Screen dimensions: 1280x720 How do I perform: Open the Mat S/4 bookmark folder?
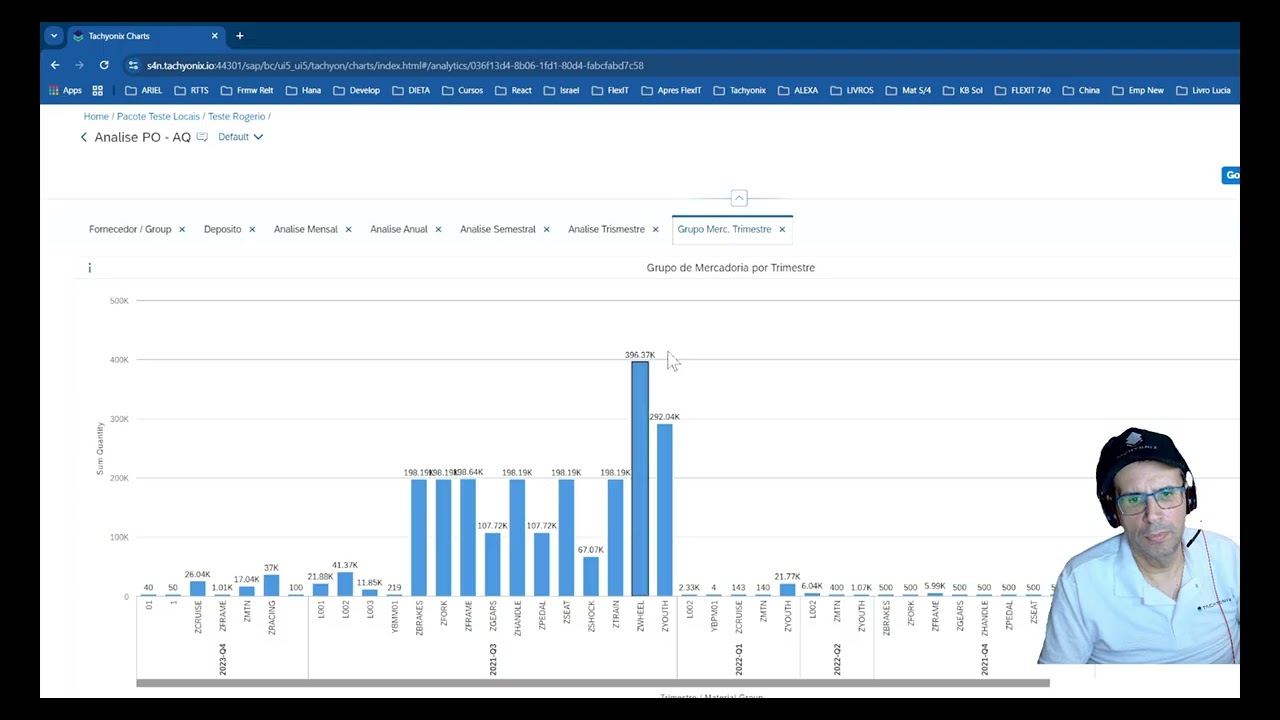click(x=908, y=90)
